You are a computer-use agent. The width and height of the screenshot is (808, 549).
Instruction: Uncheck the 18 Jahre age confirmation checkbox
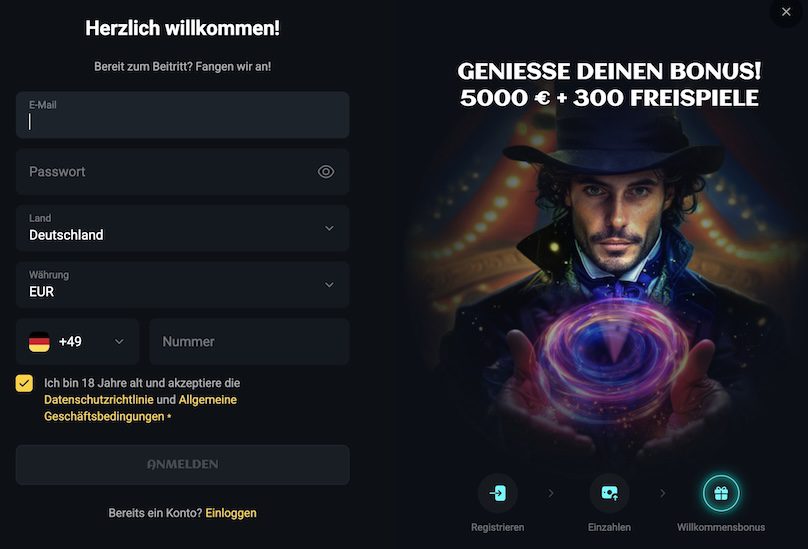tap(24, 383)
